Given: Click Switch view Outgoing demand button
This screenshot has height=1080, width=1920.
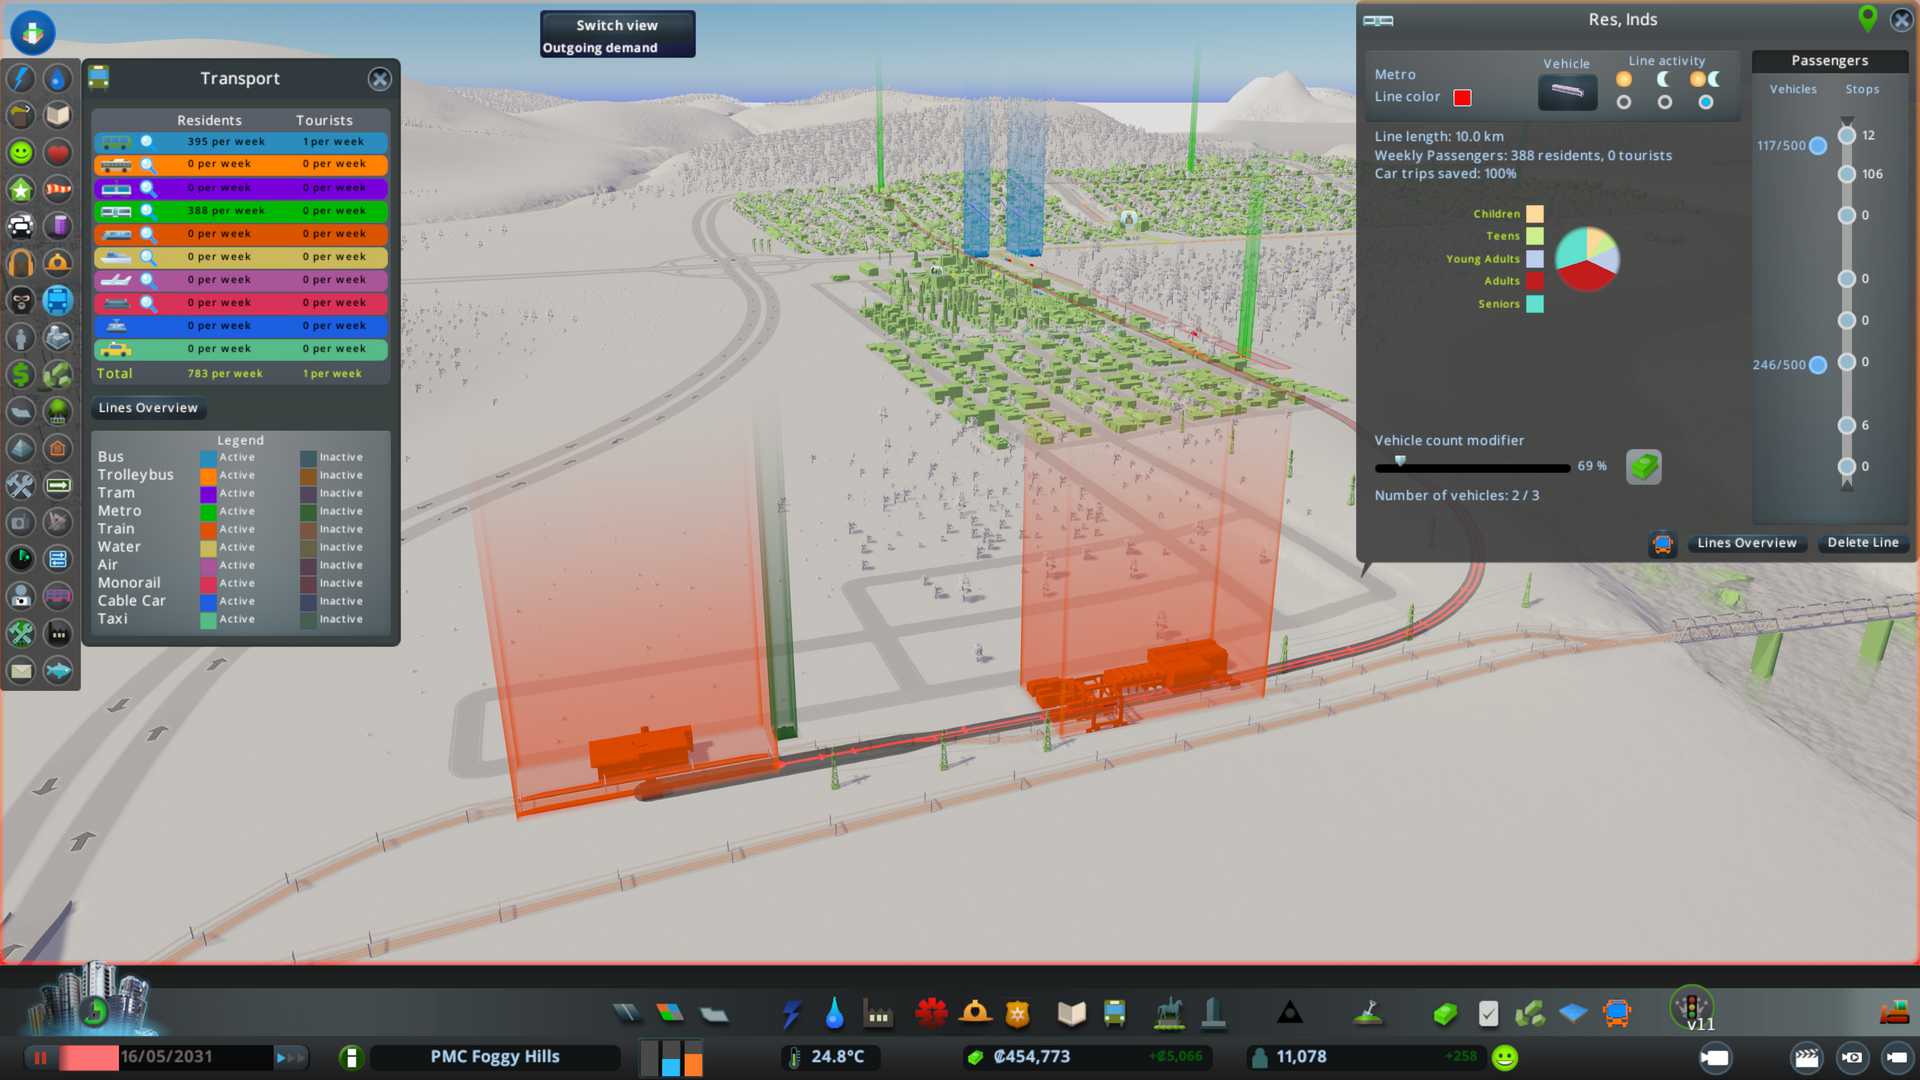Looking at the screenshot, I should pos(617,36).
